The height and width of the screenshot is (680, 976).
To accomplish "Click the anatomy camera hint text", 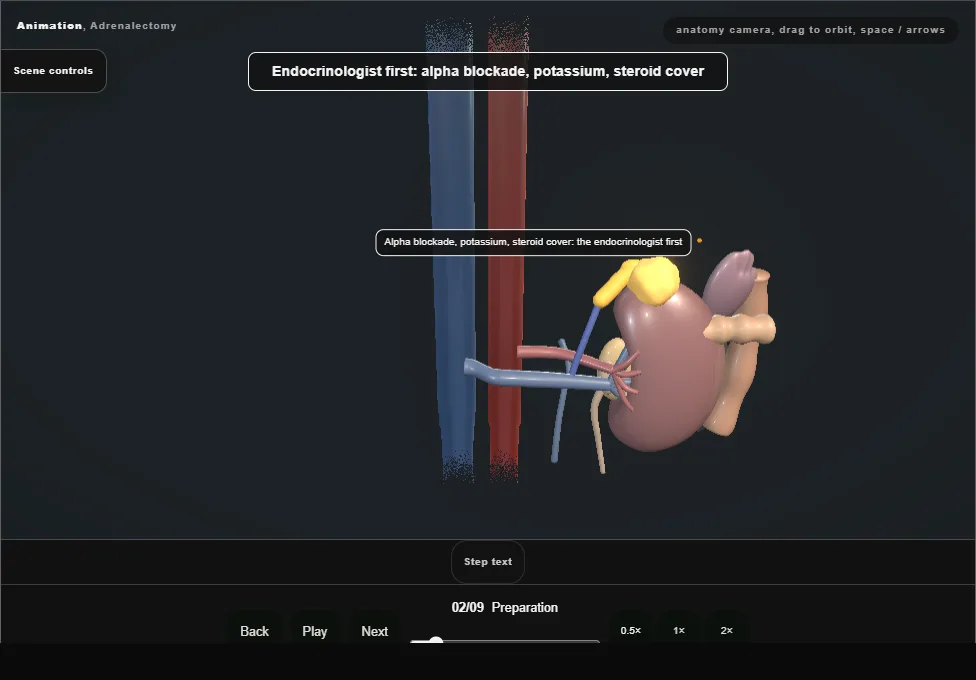I will pos(810,30).
